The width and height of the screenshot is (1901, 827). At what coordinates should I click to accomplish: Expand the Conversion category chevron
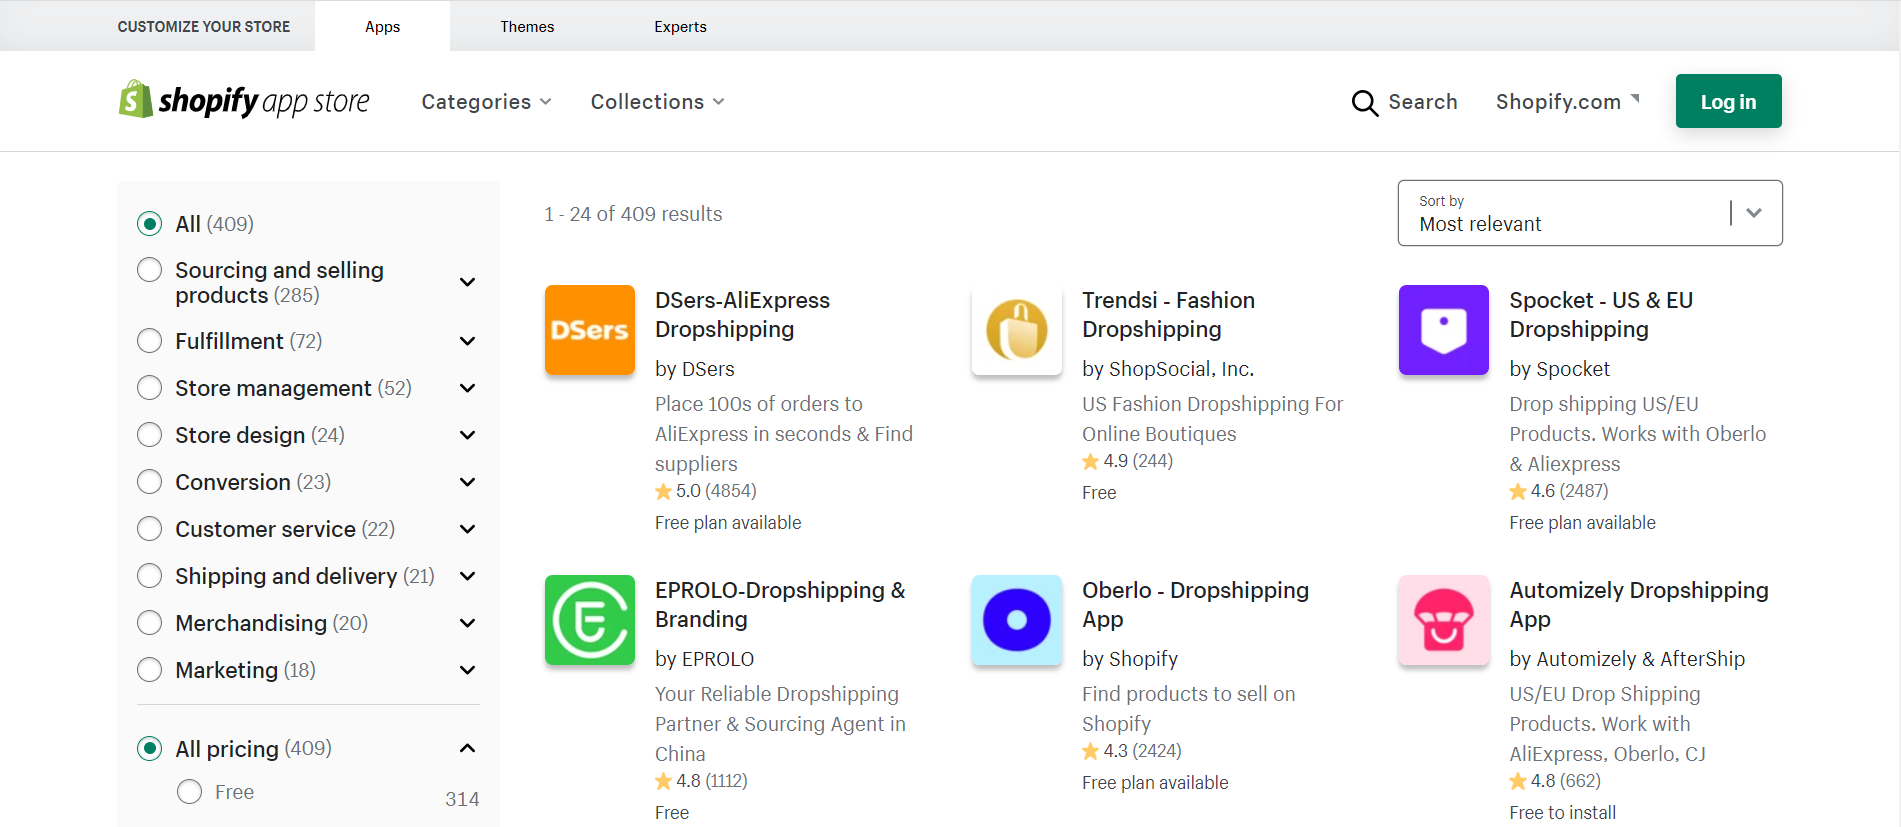click(467, 482)
